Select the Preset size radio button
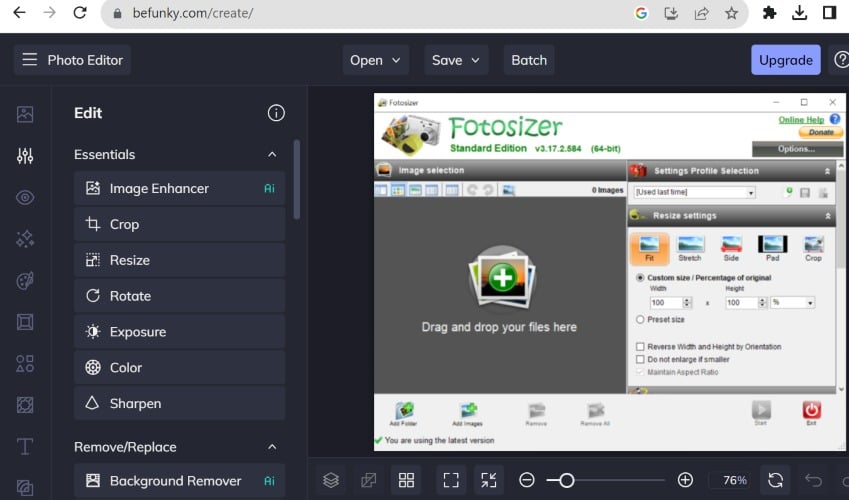The width and height of the screenshot is (849, 500). tap(640, 320)
